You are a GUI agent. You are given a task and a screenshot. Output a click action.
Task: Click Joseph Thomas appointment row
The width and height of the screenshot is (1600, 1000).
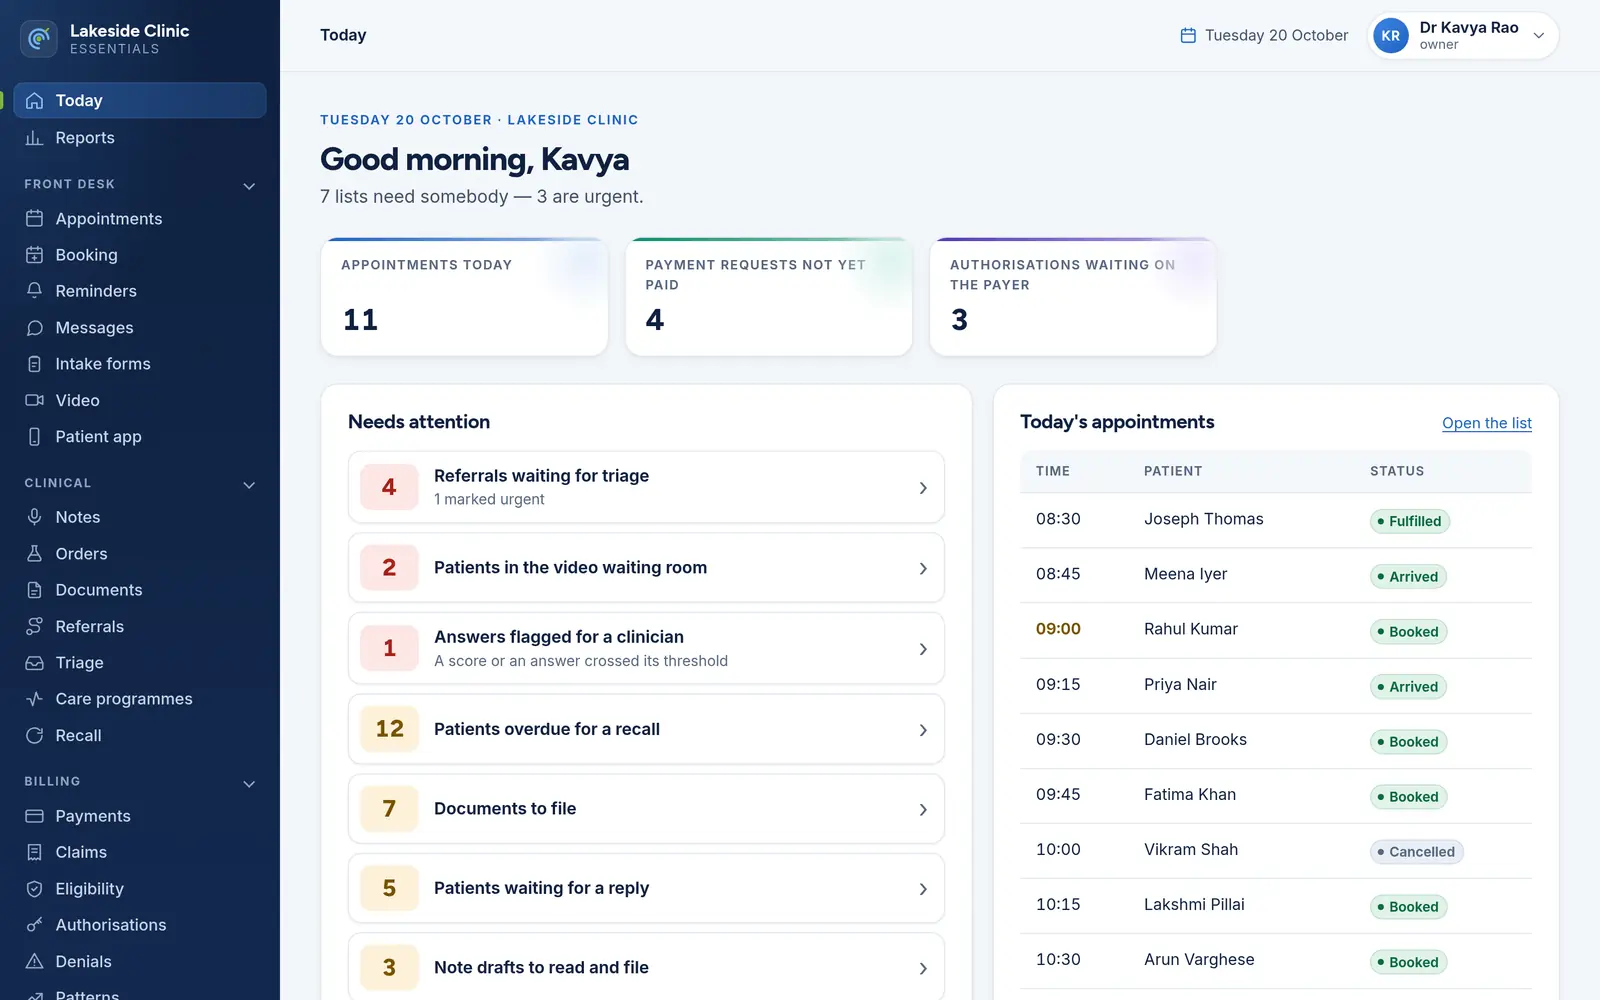[1276, 520]
